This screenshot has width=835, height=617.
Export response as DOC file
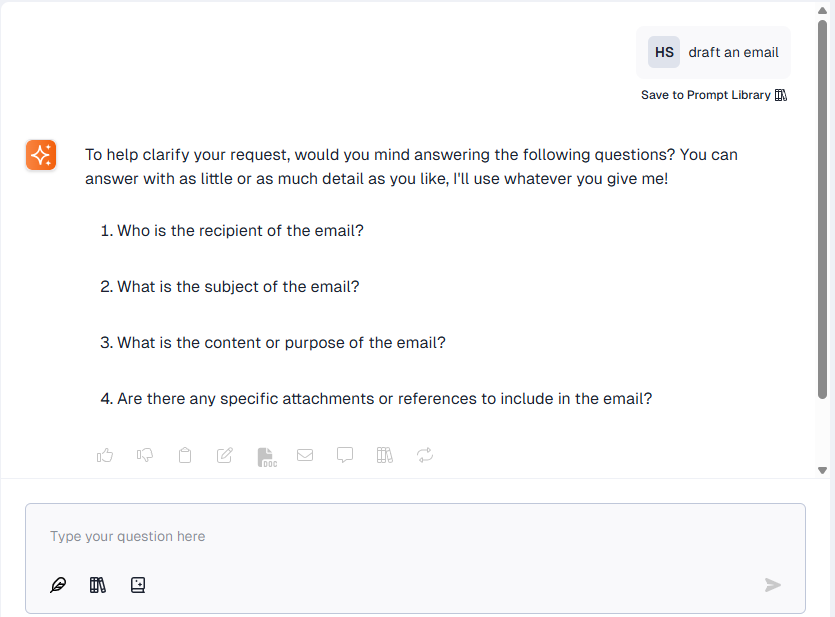click(266, 456)
